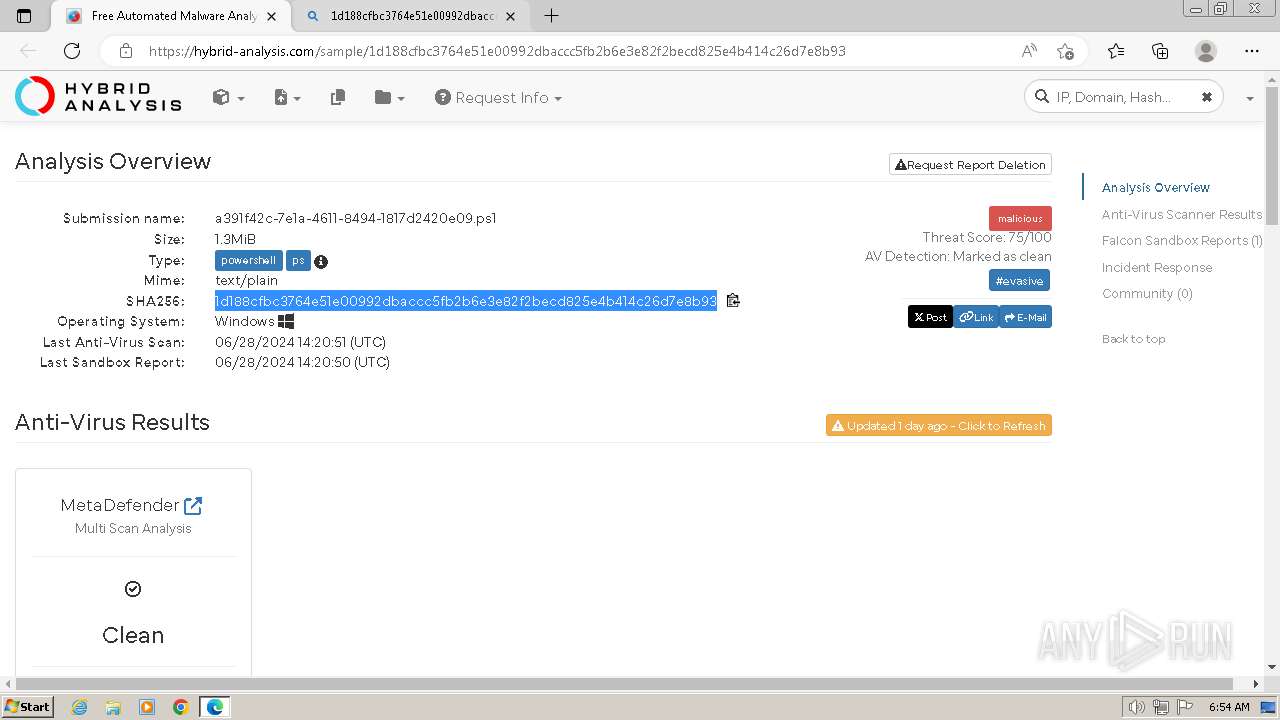1280x720 pixels.
Task: Expand the Request Info menu
Action: (x=498, y=97)
